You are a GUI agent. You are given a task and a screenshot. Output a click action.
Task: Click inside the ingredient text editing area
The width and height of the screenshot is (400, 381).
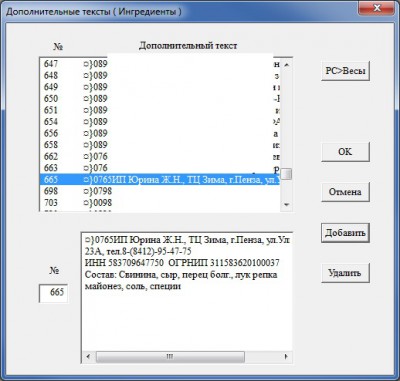[187, 291]
